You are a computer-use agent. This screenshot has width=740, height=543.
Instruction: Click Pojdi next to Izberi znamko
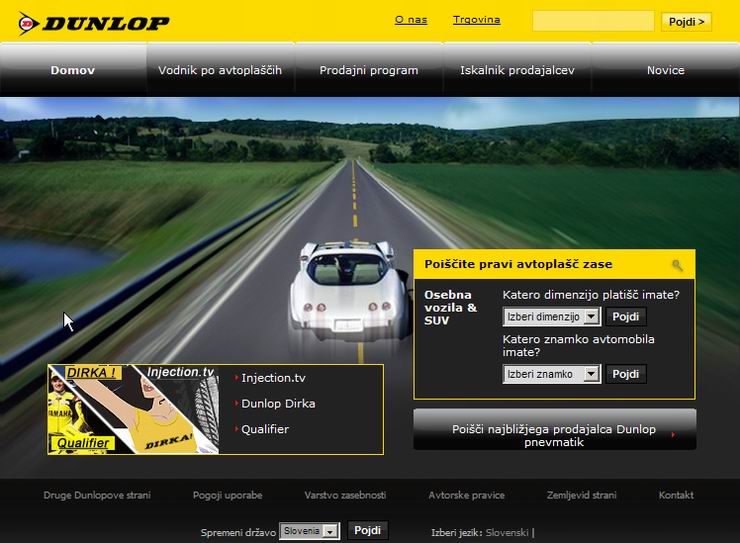[x=626, y=374]
